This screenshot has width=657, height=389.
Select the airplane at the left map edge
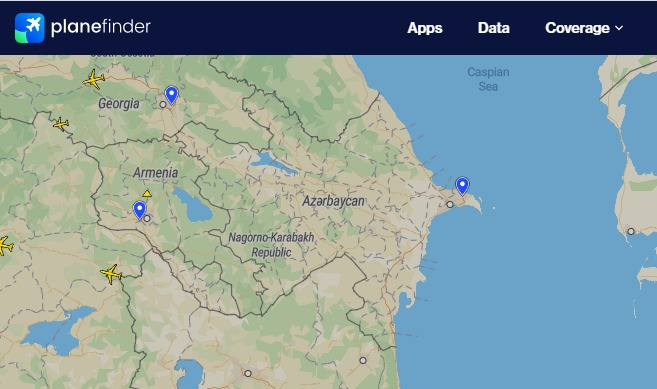coord(6,245)
